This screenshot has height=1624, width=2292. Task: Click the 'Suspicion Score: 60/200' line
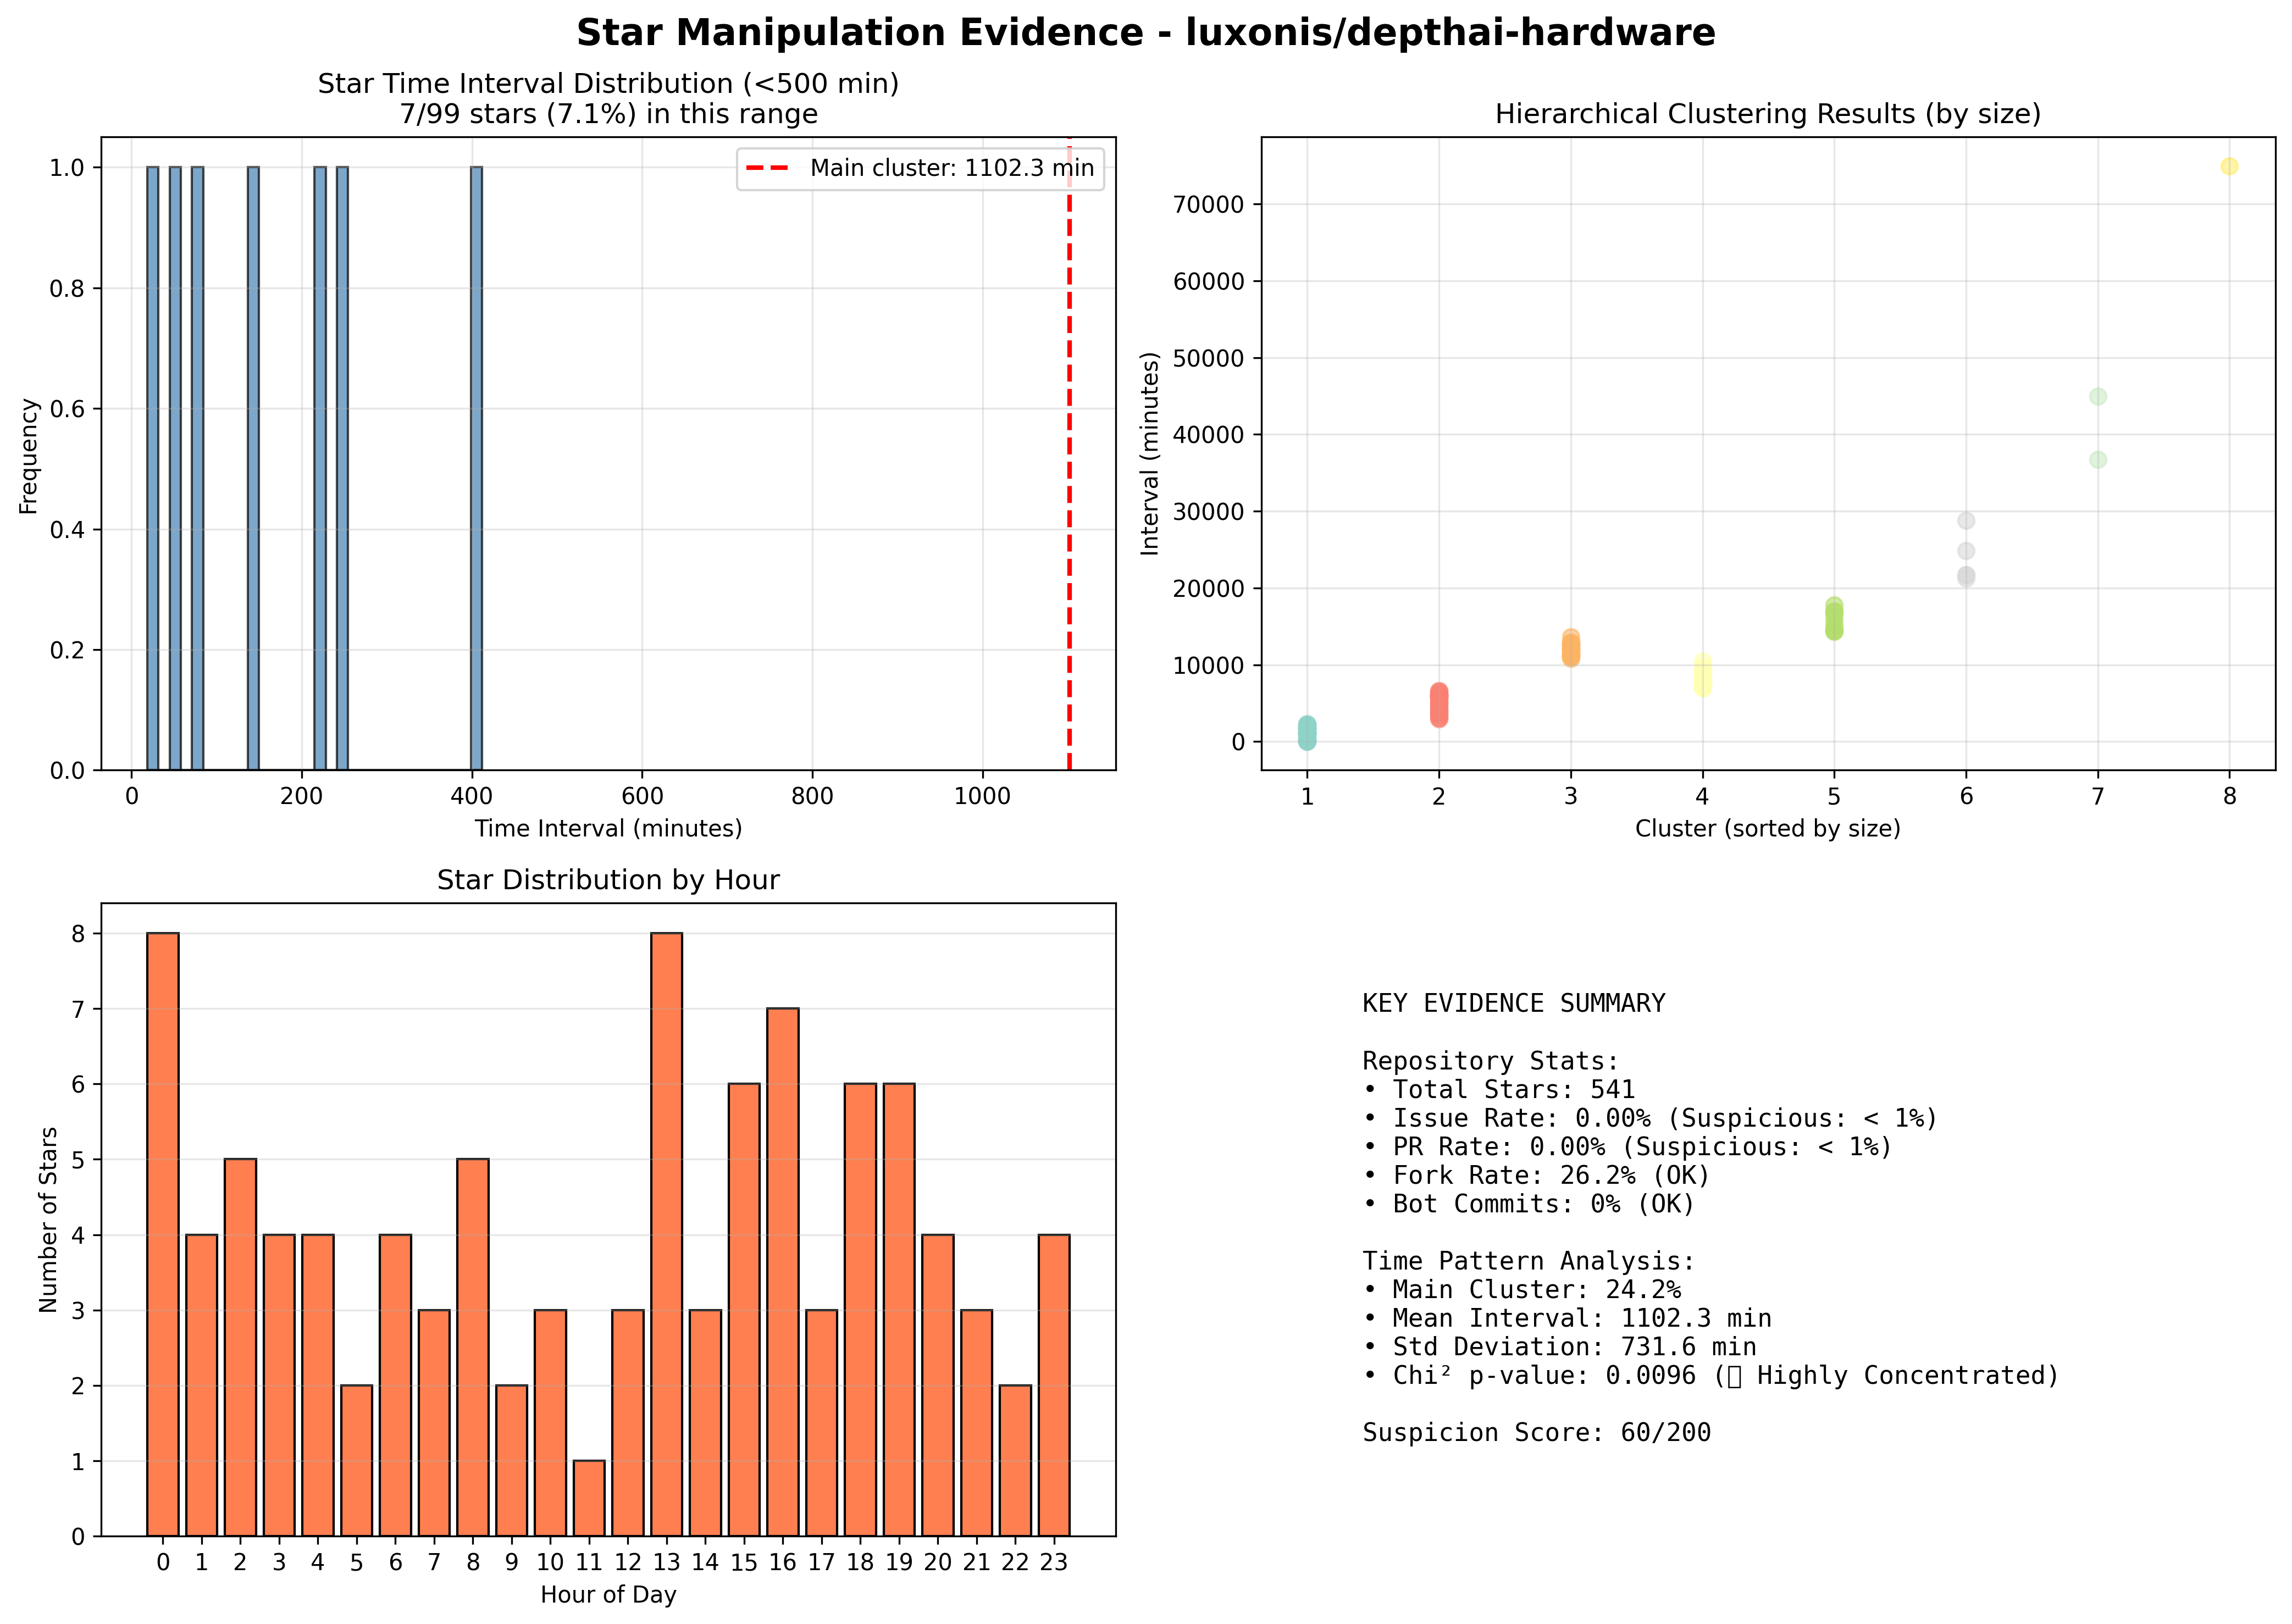(1536, 1433)
